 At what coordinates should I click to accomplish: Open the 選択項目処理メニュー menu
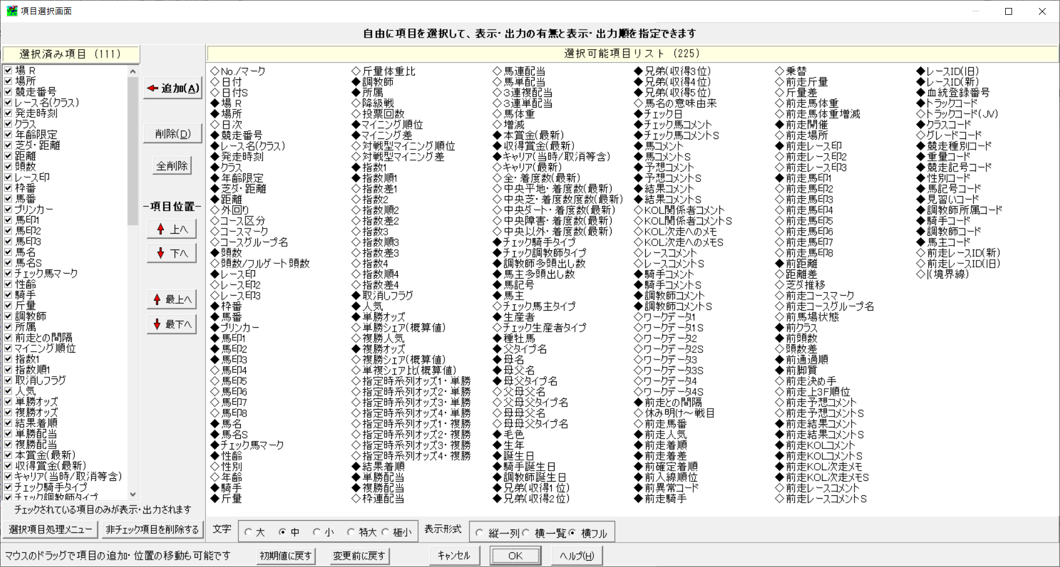pyautogui.click(x=50, y=530)
